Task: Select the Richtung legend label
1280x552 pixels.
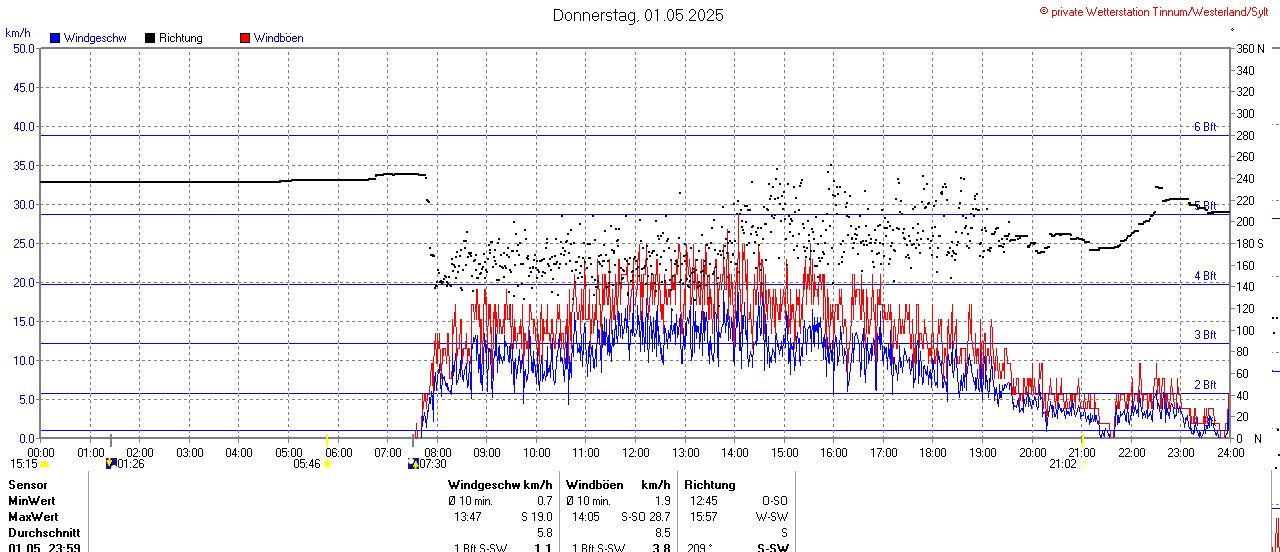Action: point(181,38)
